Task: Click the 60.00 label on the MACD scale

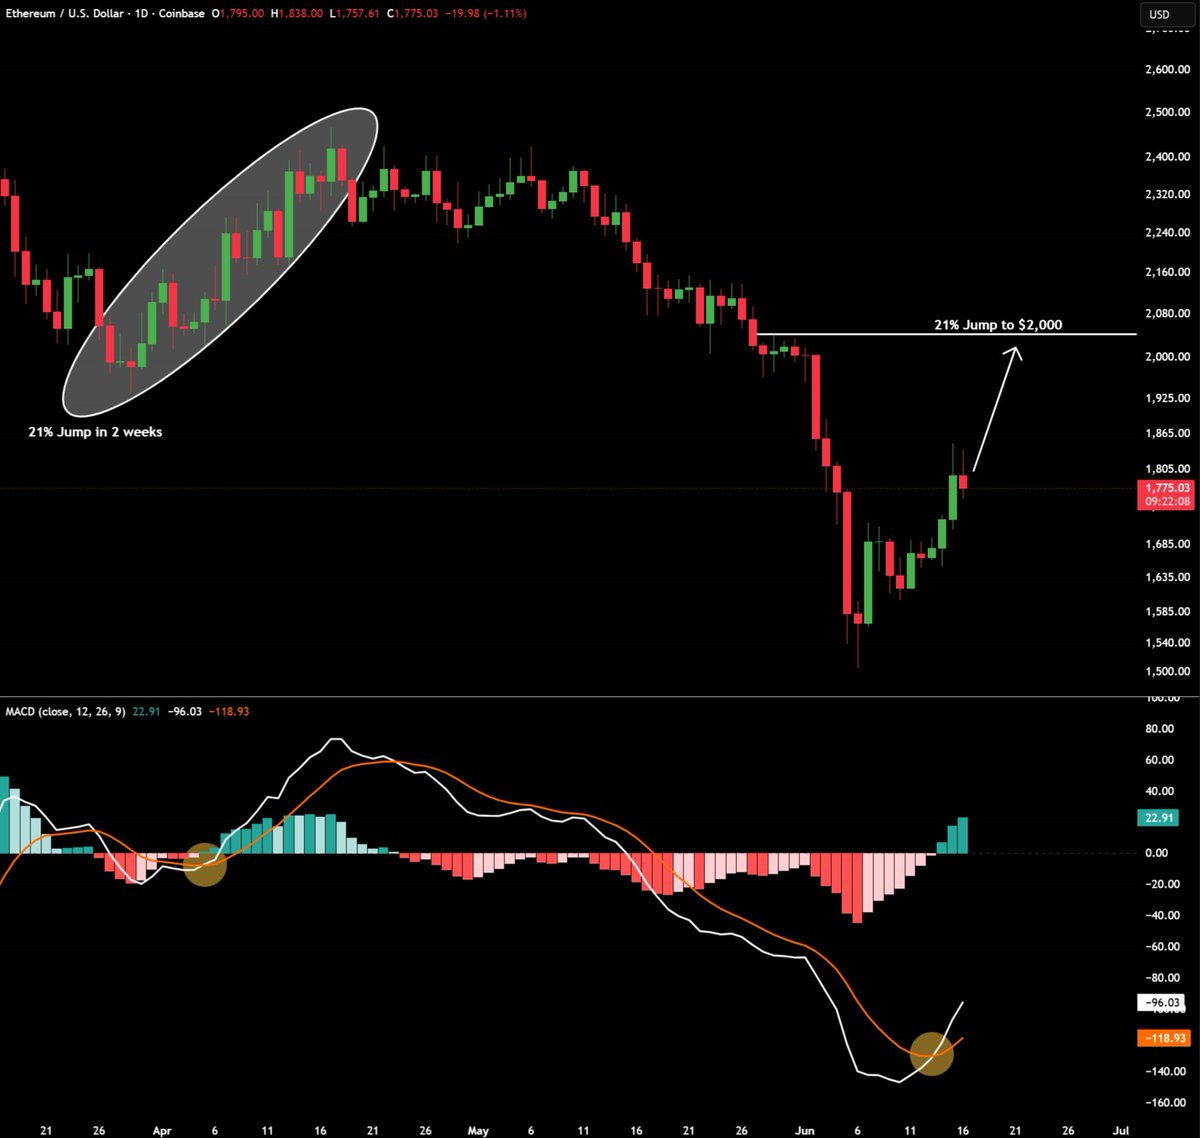Action: point(1160,760)
